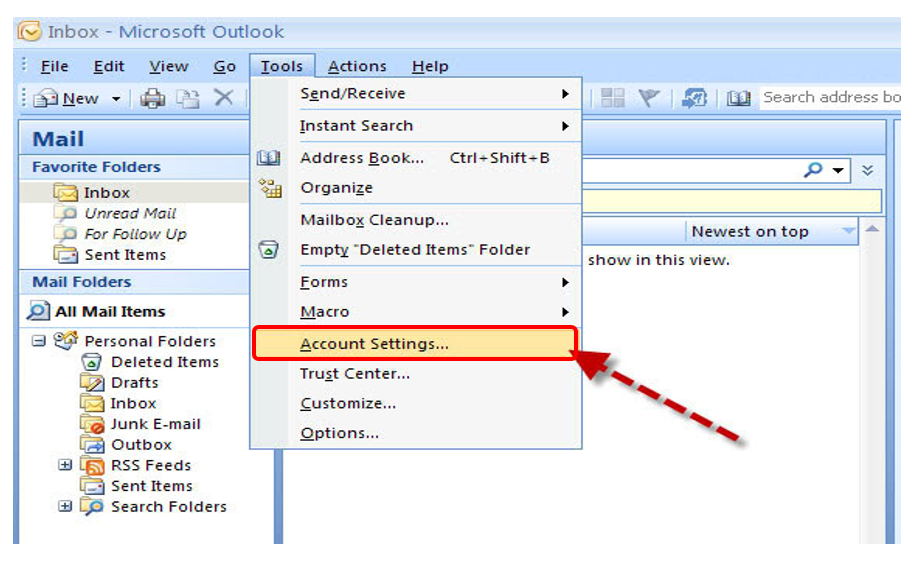
Task: Click the message list scroll up arrow
Action: pyautogui.click(x=872, y=229)
